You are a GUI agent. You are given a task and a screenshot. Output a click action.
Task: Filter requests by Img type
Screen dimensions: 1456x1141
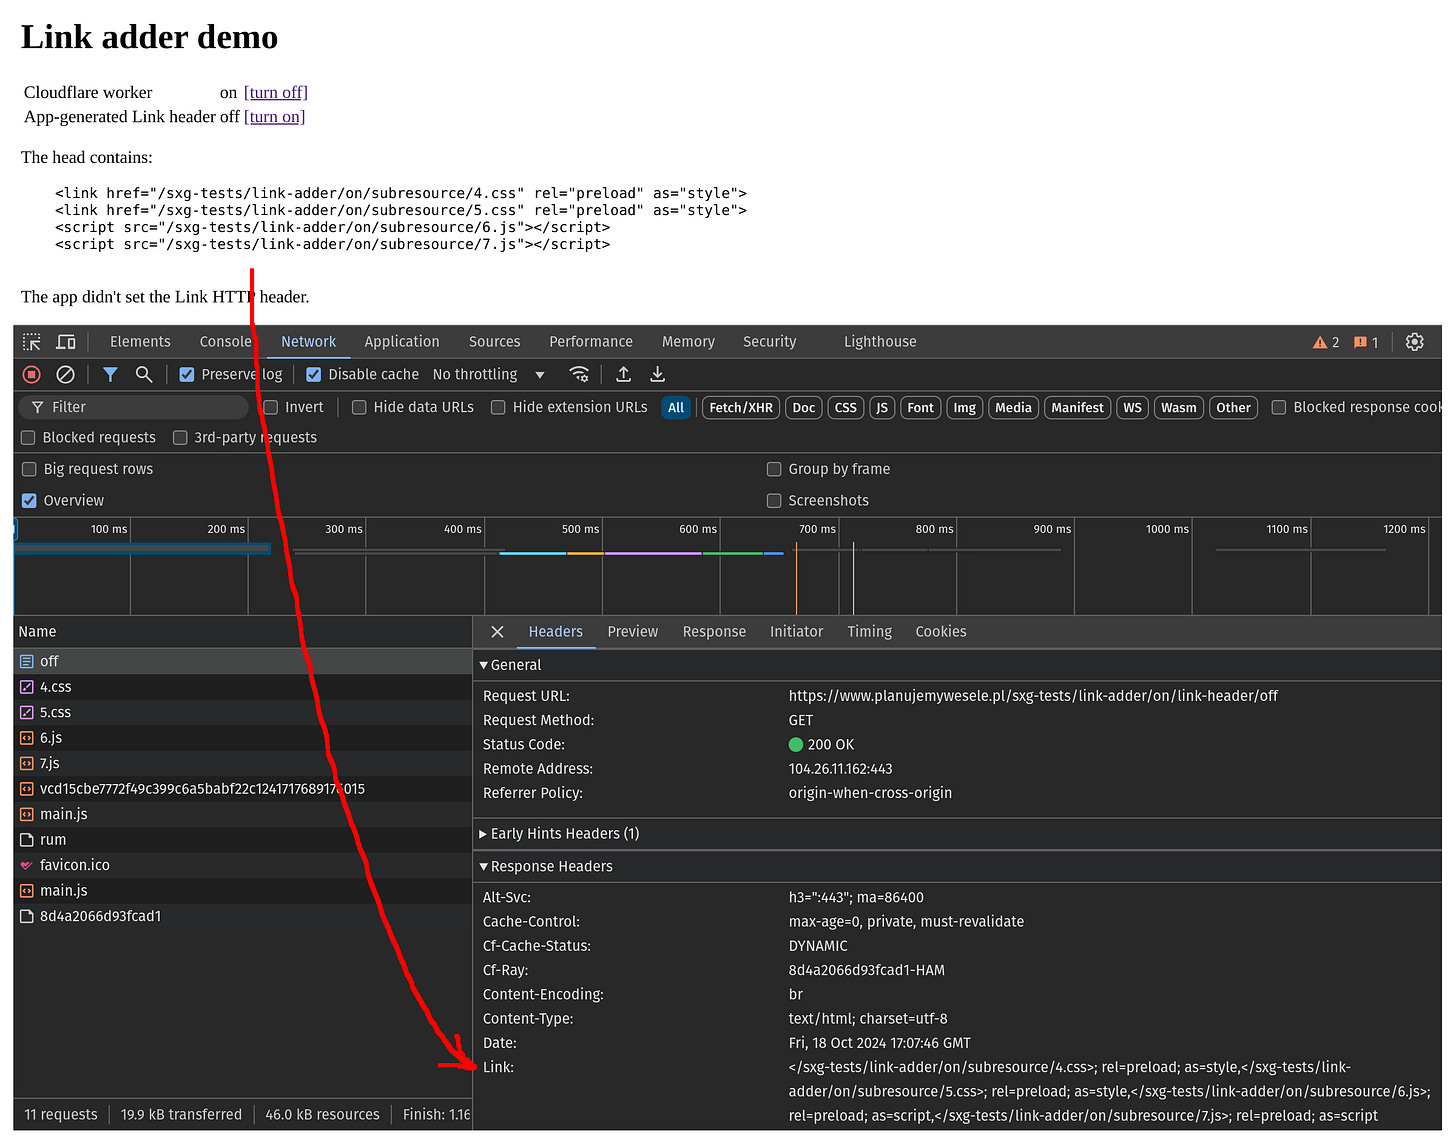click(964, 408)
